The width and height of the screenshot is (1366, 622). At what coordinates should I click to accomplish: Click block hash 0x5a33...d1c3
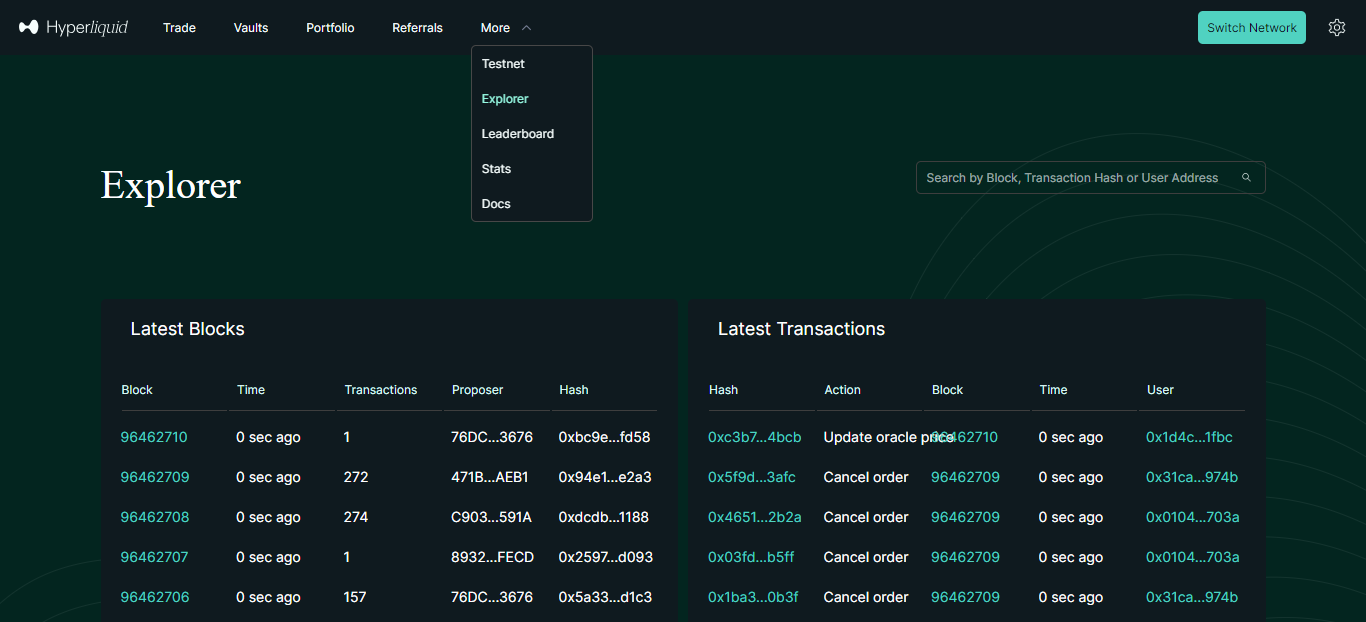[605, 597]
